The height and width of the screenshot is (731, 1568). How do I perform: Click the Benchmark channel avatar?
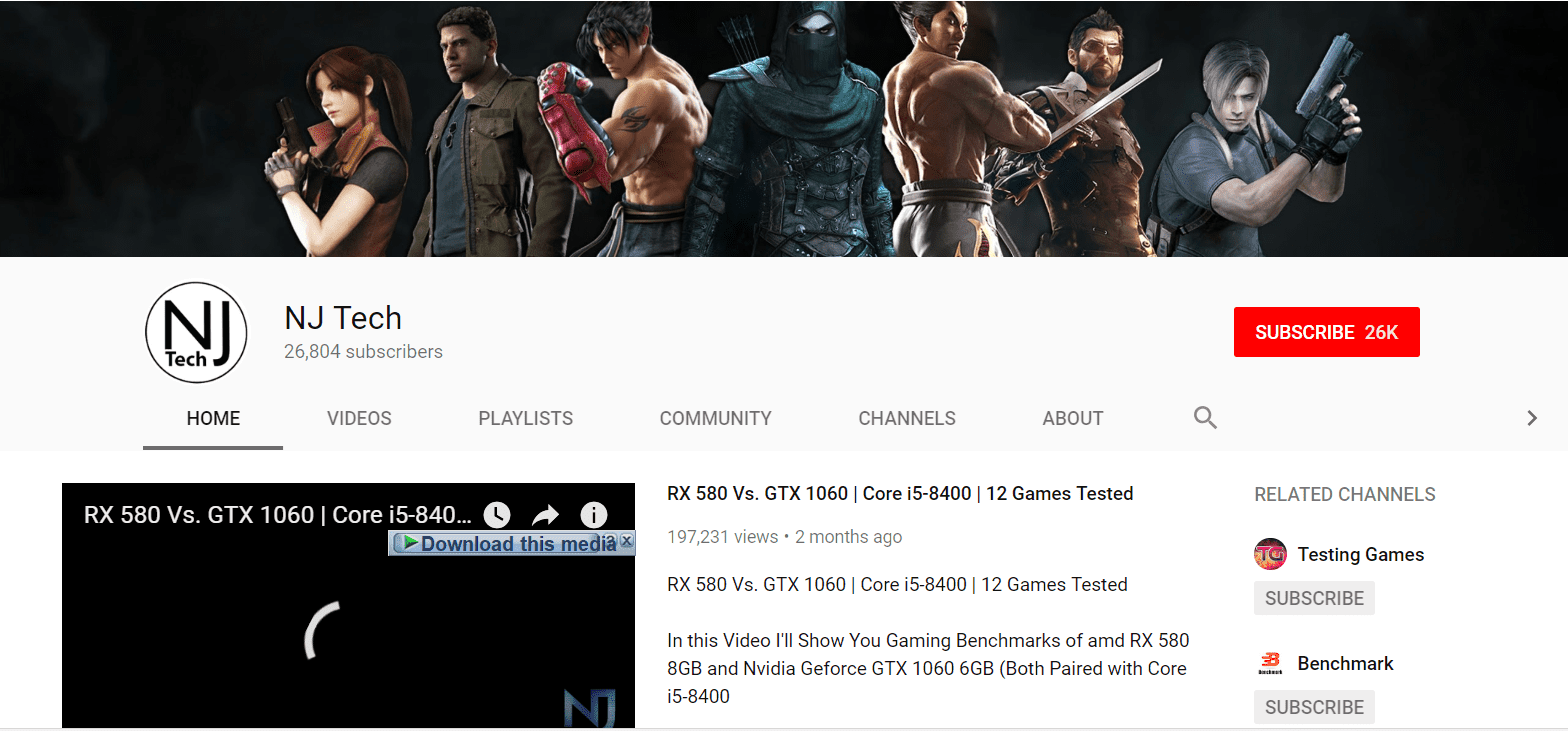[1270, 663]
